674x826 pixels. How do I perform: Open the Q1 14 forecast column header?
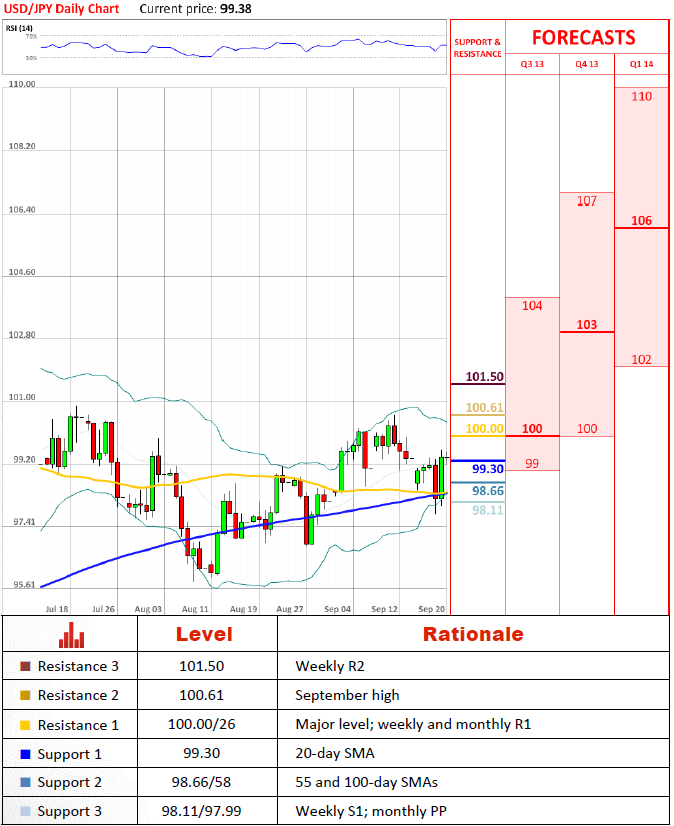641,64
